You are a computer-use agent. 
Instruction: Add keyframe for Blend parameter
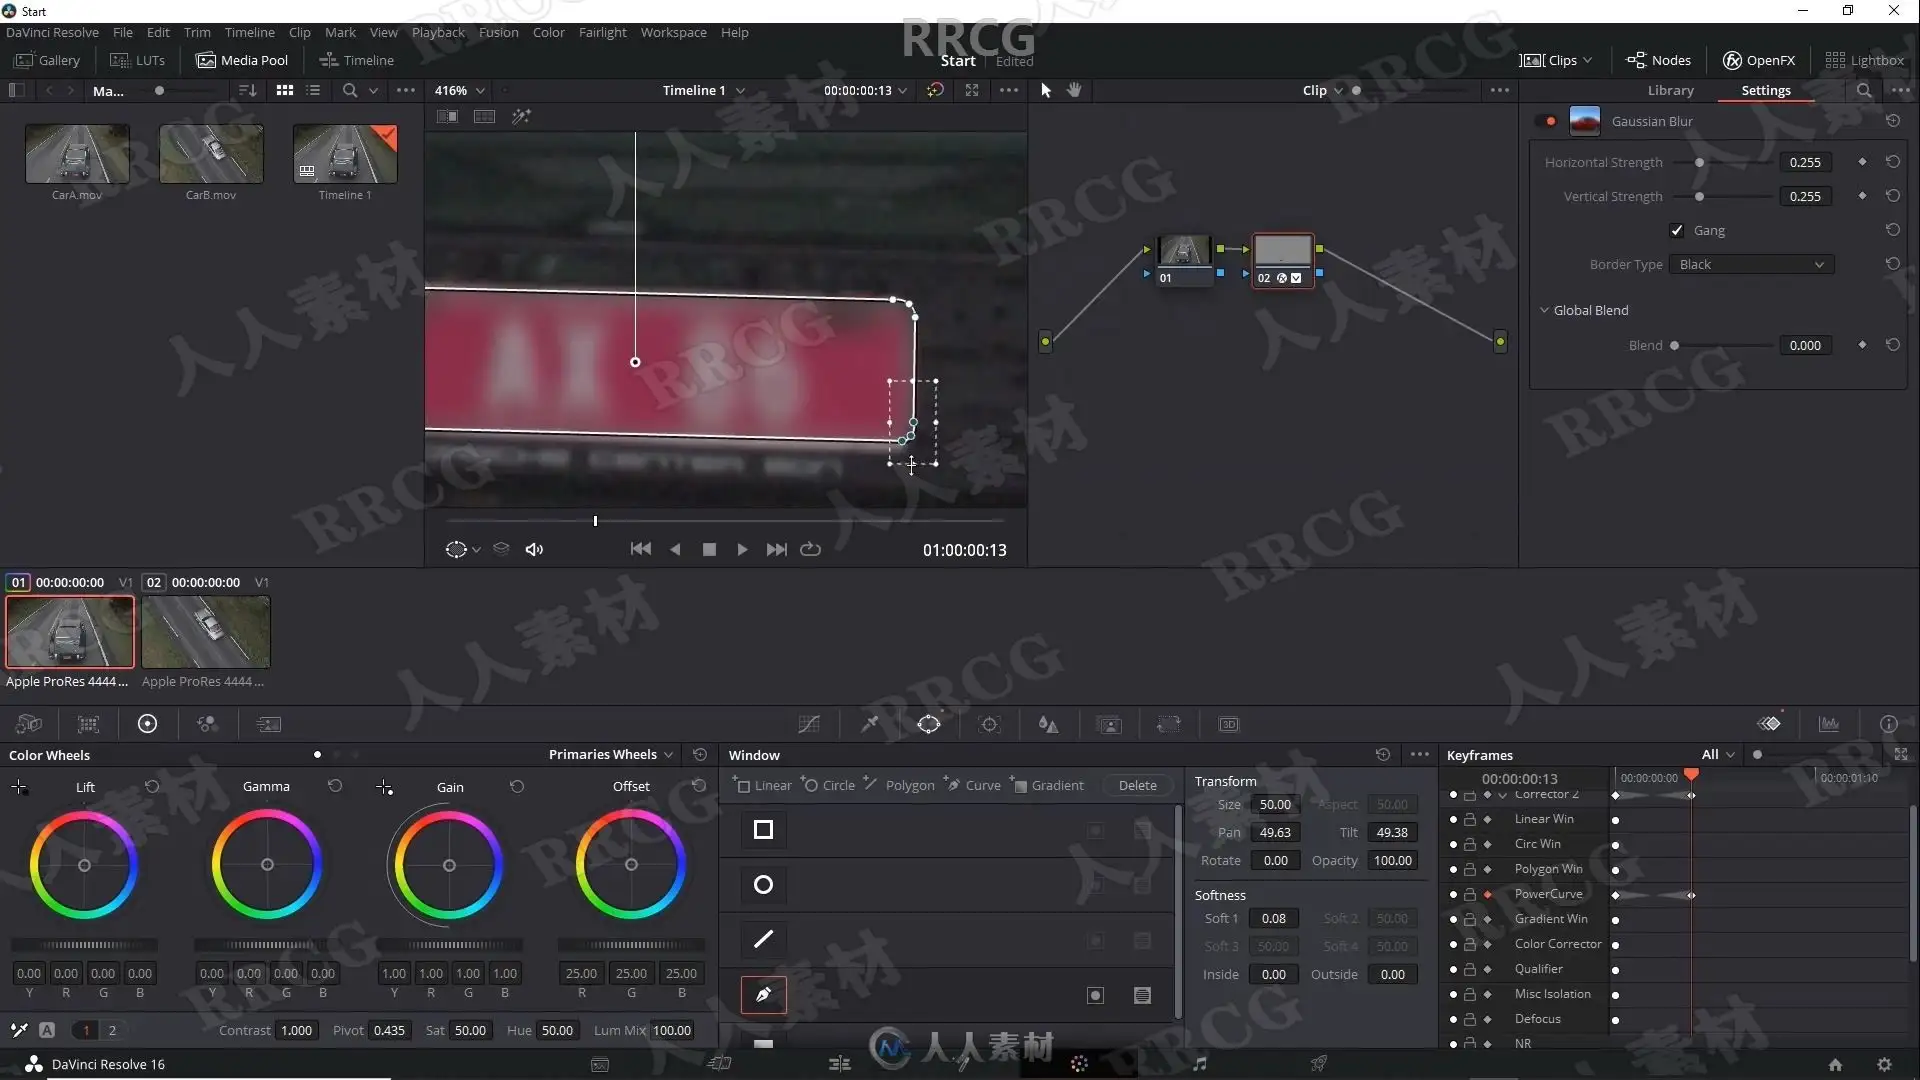pyautogui.click(x=1862, y=345)
